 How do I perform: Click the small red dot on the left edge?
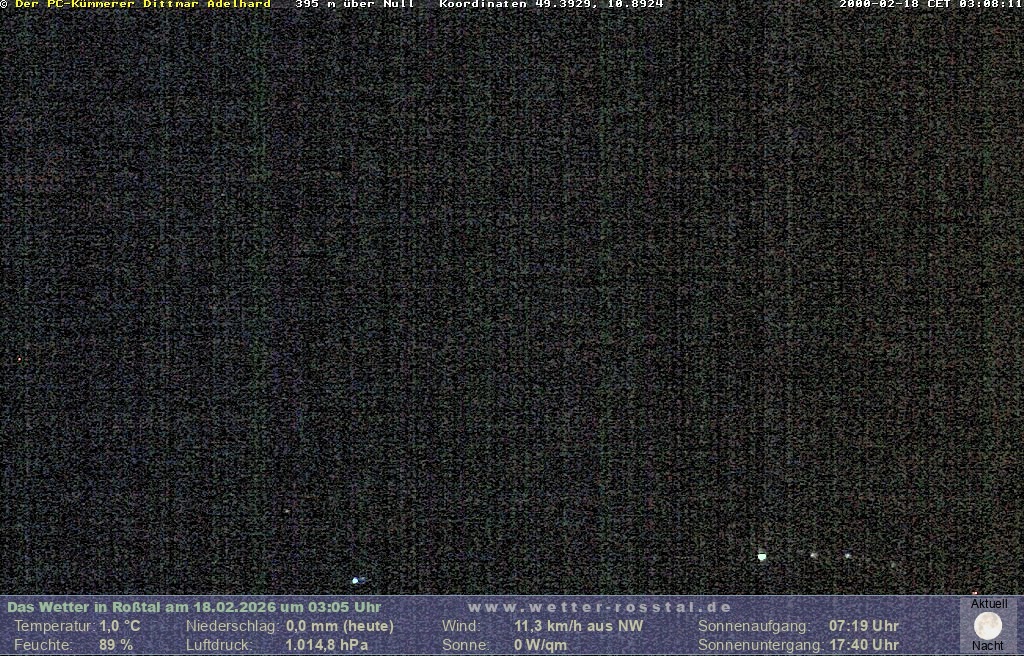tap(19, 359)
